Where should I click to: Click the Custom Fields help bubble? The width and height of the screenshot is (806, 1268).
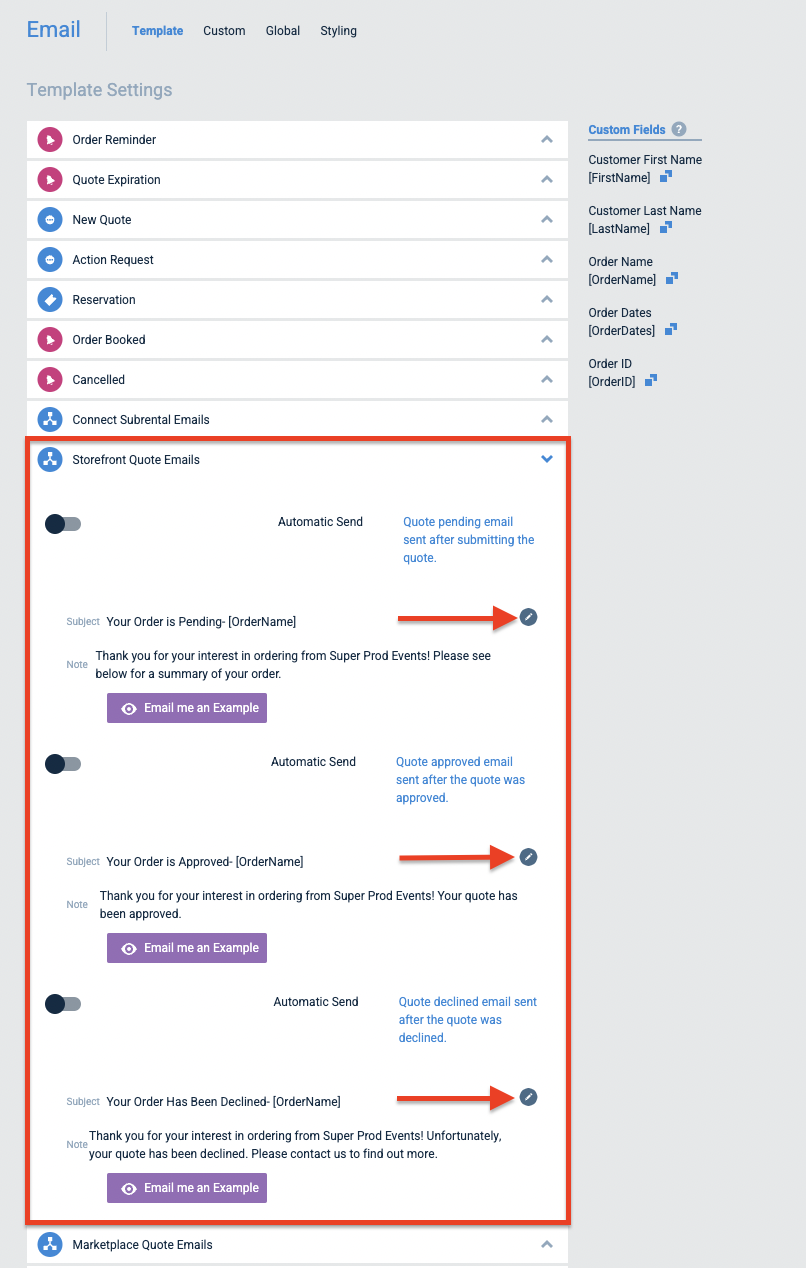click(x=678, y=129)
